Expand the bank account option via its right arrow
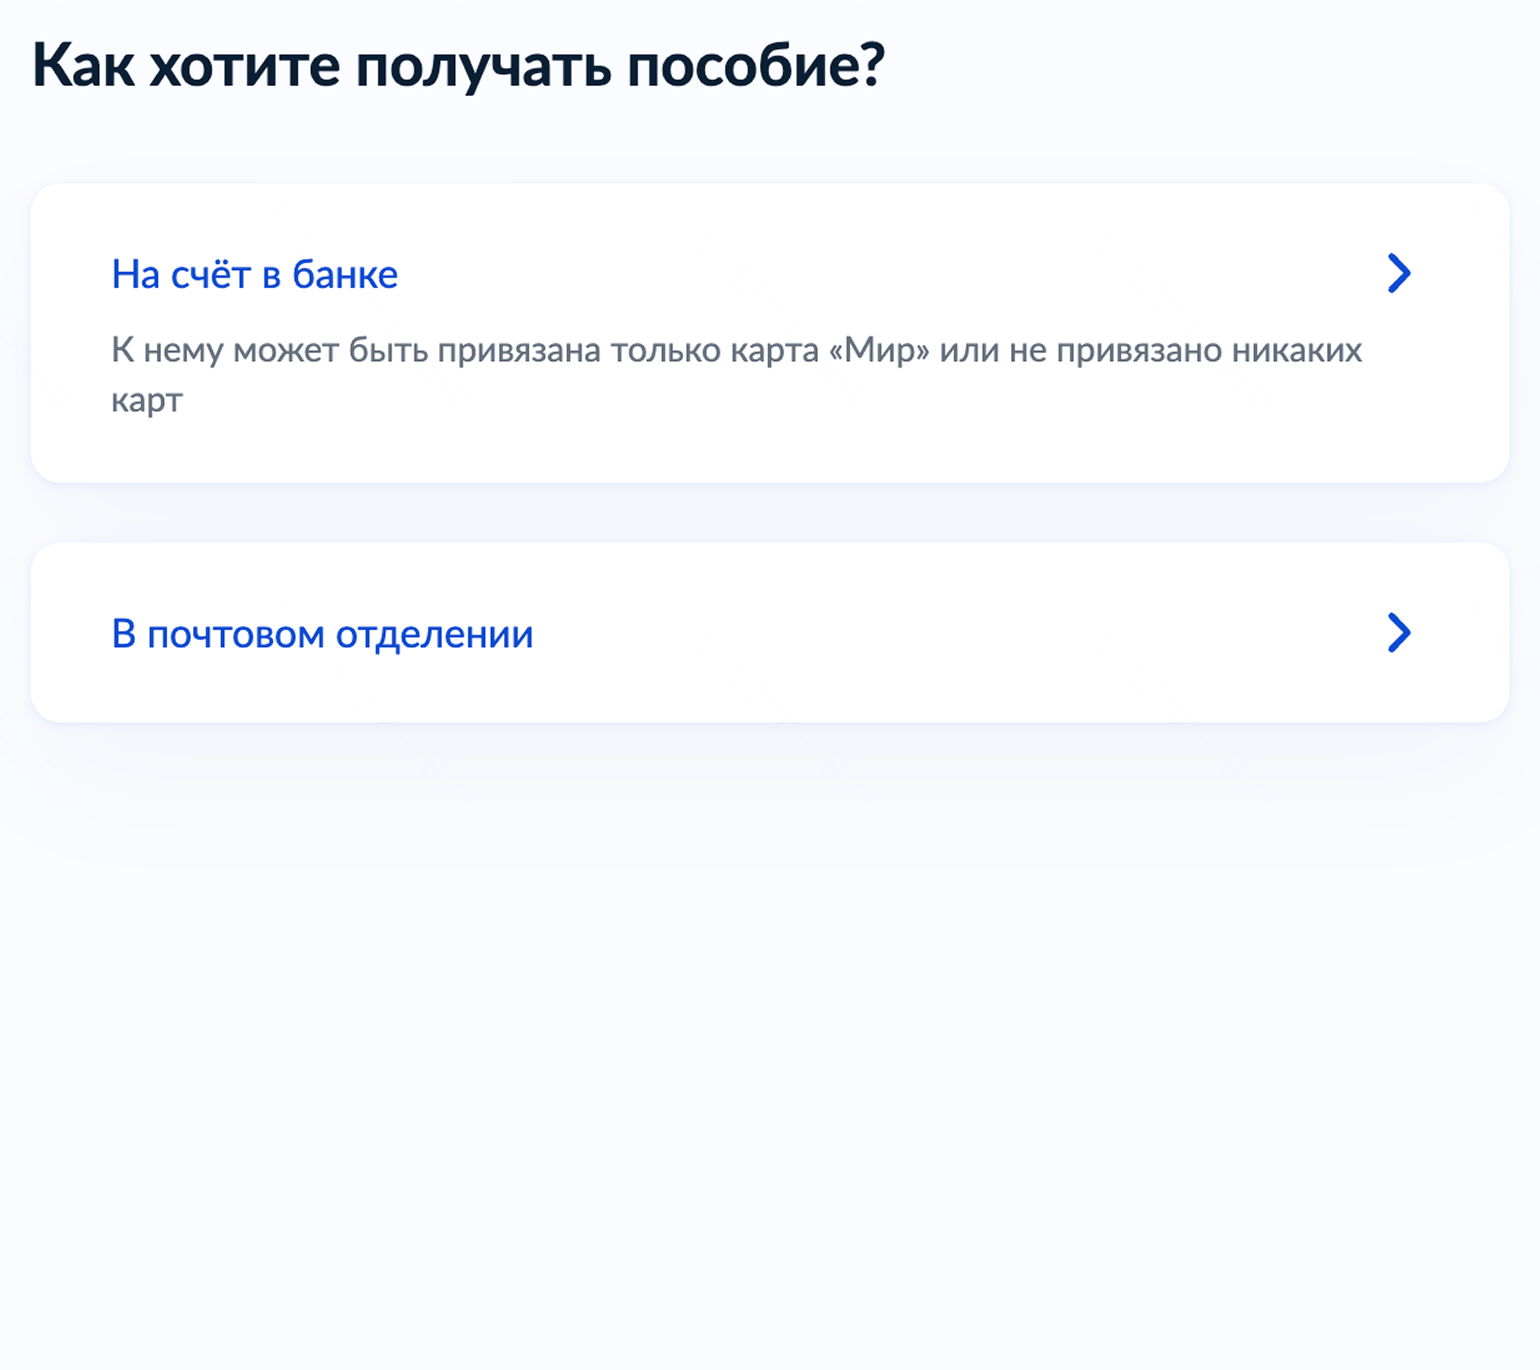The width and height of the screenshot is (1540, 1370). 1399,273
